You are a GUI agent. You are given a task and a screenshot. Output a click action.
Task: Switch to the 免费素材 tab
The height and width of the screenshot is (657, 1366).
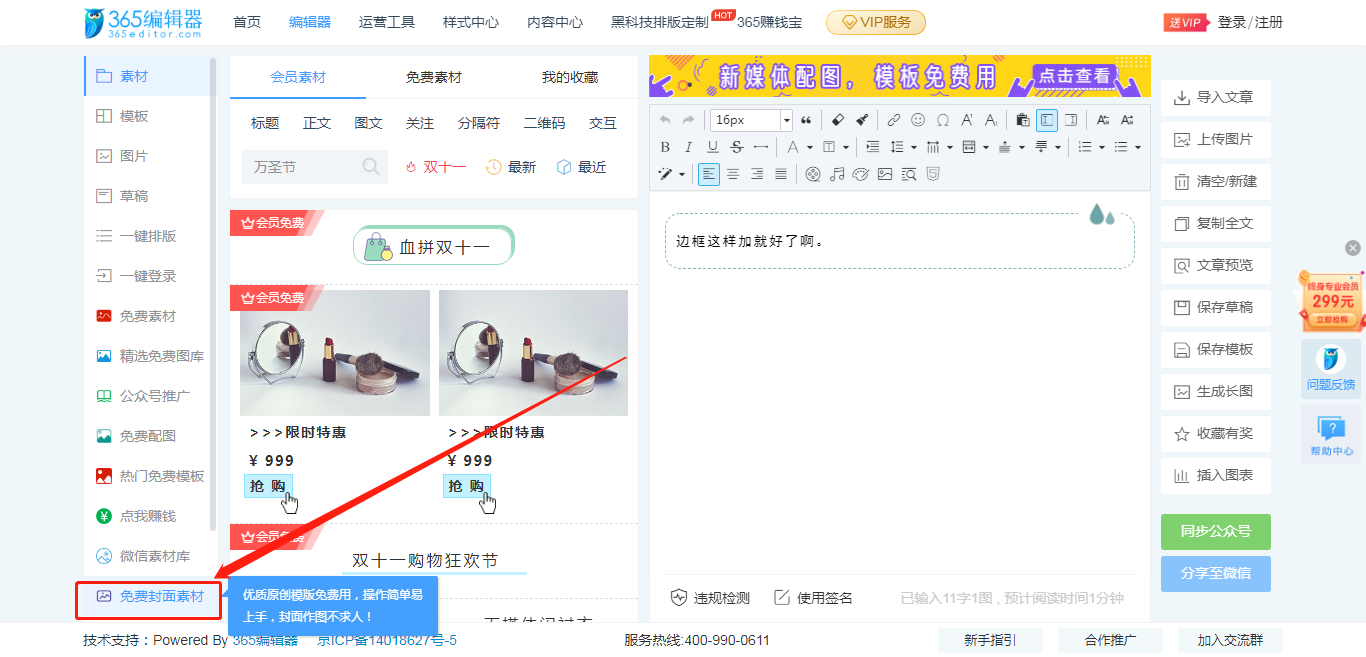pos(434,77)
